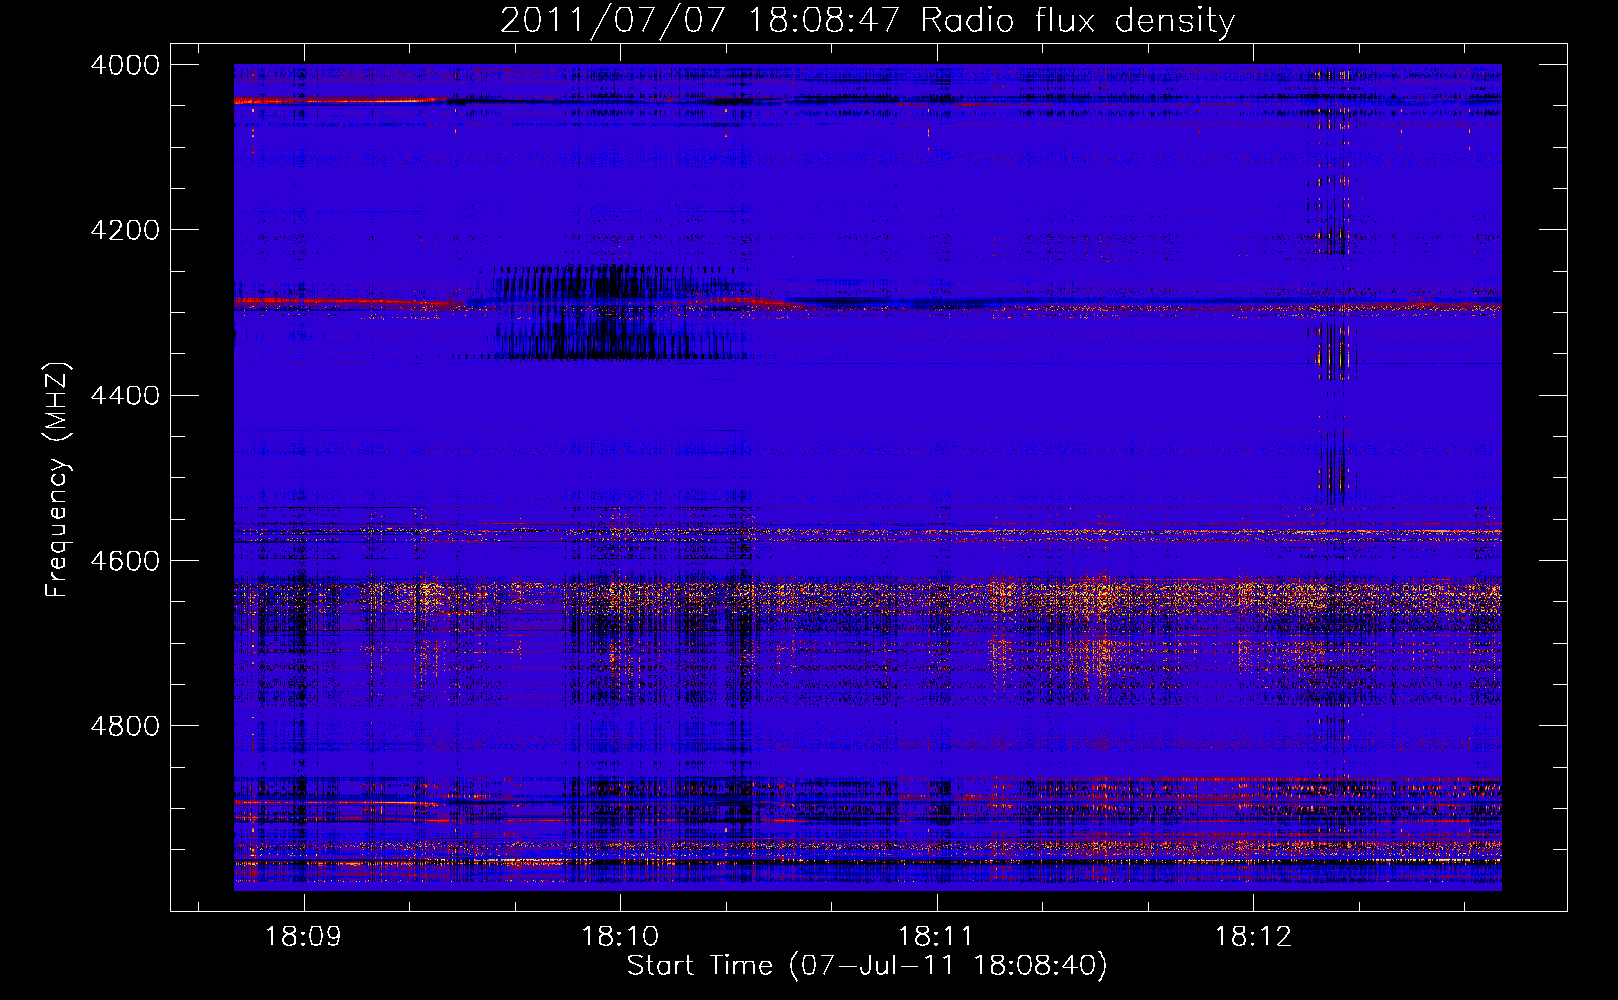This screenshot has height=1000, width=1618.
Task: Click the 18:10 time tick label
Action: click(x=620, y=936)
